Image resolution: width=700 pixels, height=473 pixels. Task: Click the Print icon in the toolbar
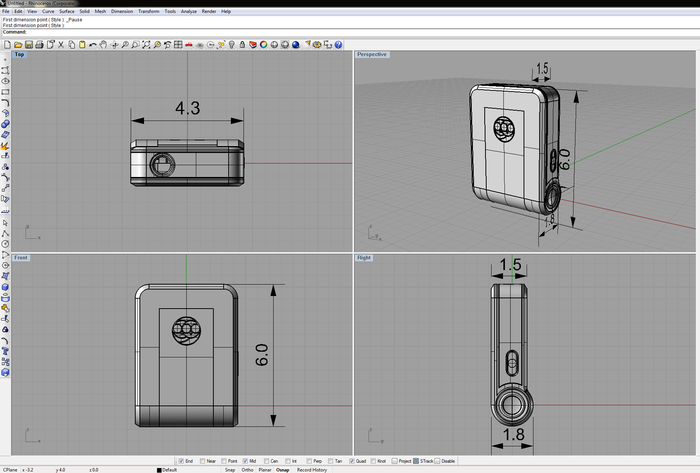point(39,45)
